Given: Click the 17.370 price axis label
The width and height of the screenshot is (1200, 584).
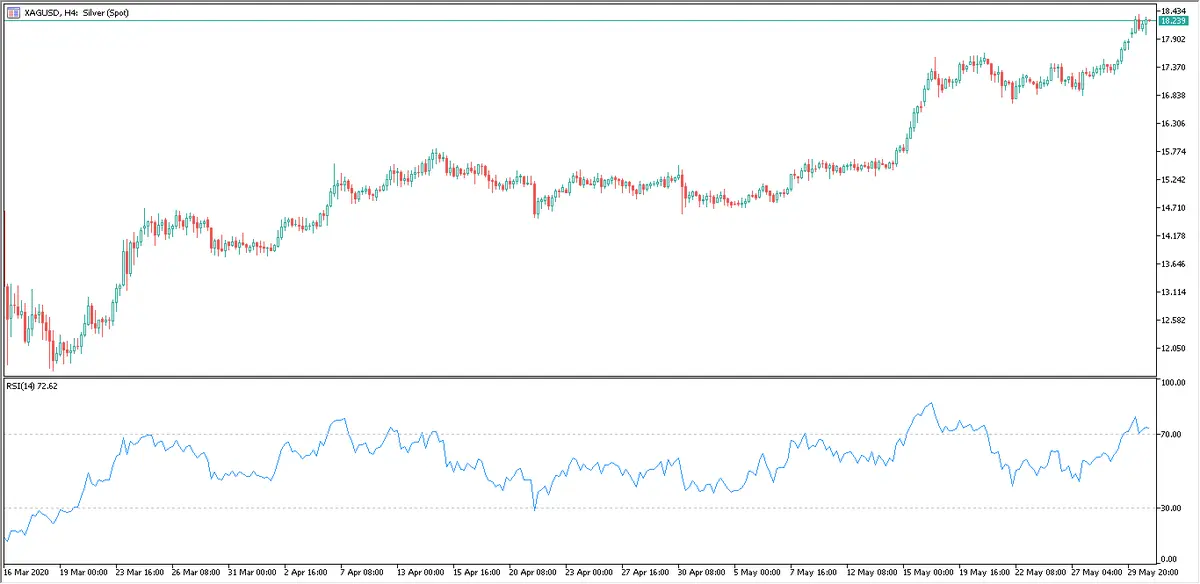Looking at the screenshot, I should point(1171,67).
